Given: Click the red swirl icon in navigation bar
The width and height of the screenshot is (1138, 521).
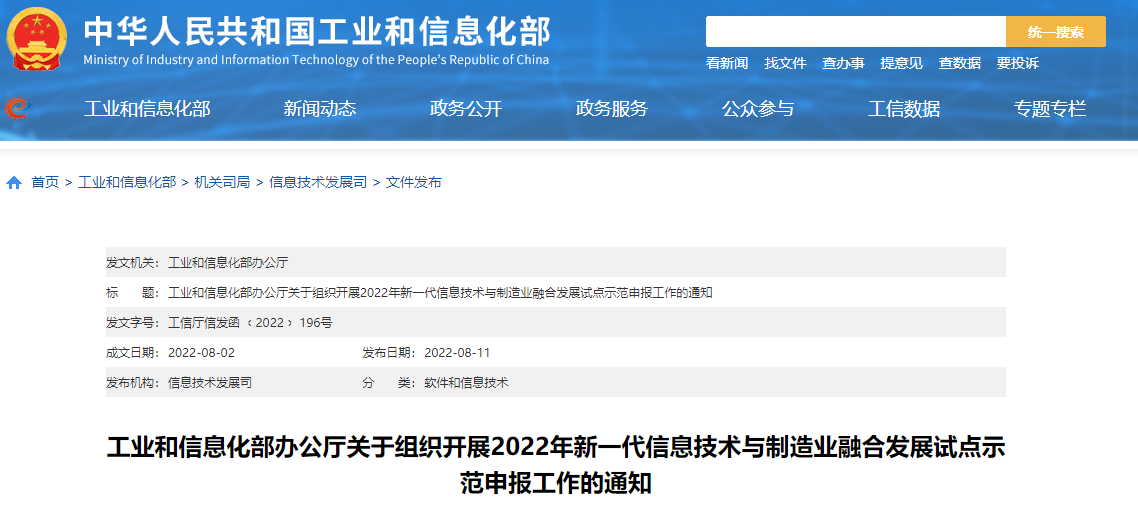Looking at the screenshot, I should pos(17,108).
